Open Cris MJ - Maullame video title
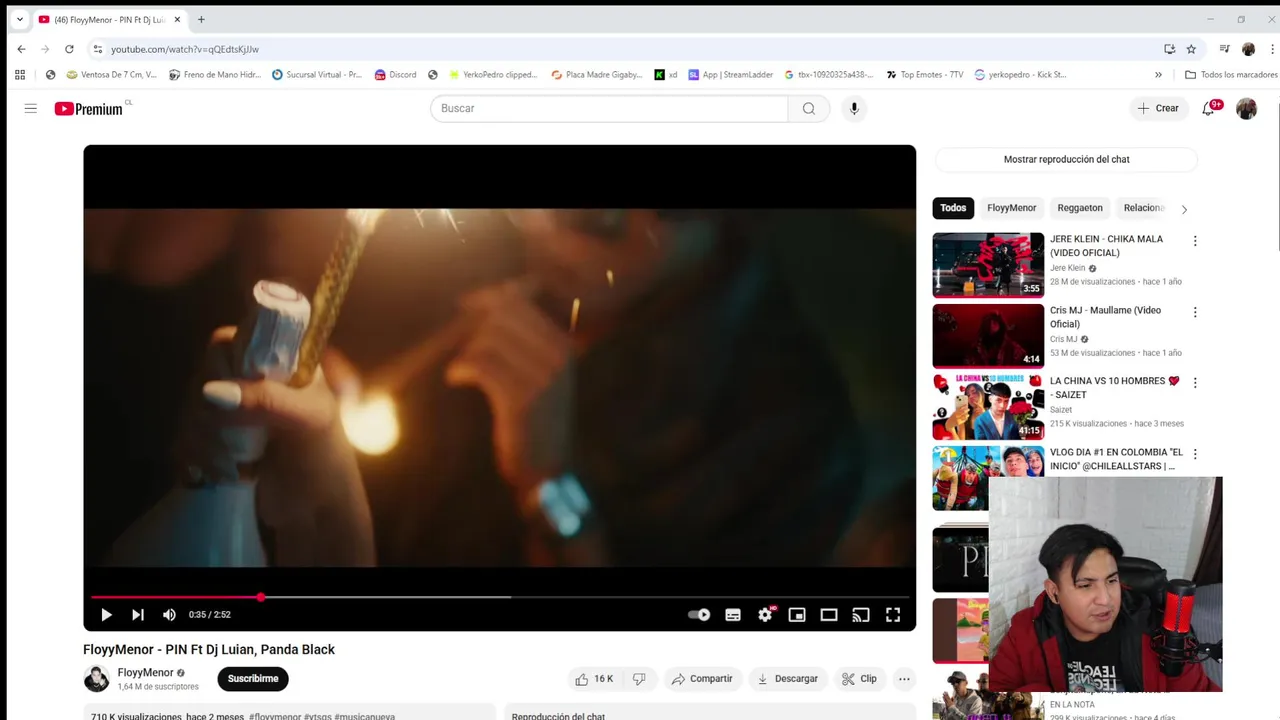Image resolution: width=1280 pixels, height=720 pixels. point(1105,317)
